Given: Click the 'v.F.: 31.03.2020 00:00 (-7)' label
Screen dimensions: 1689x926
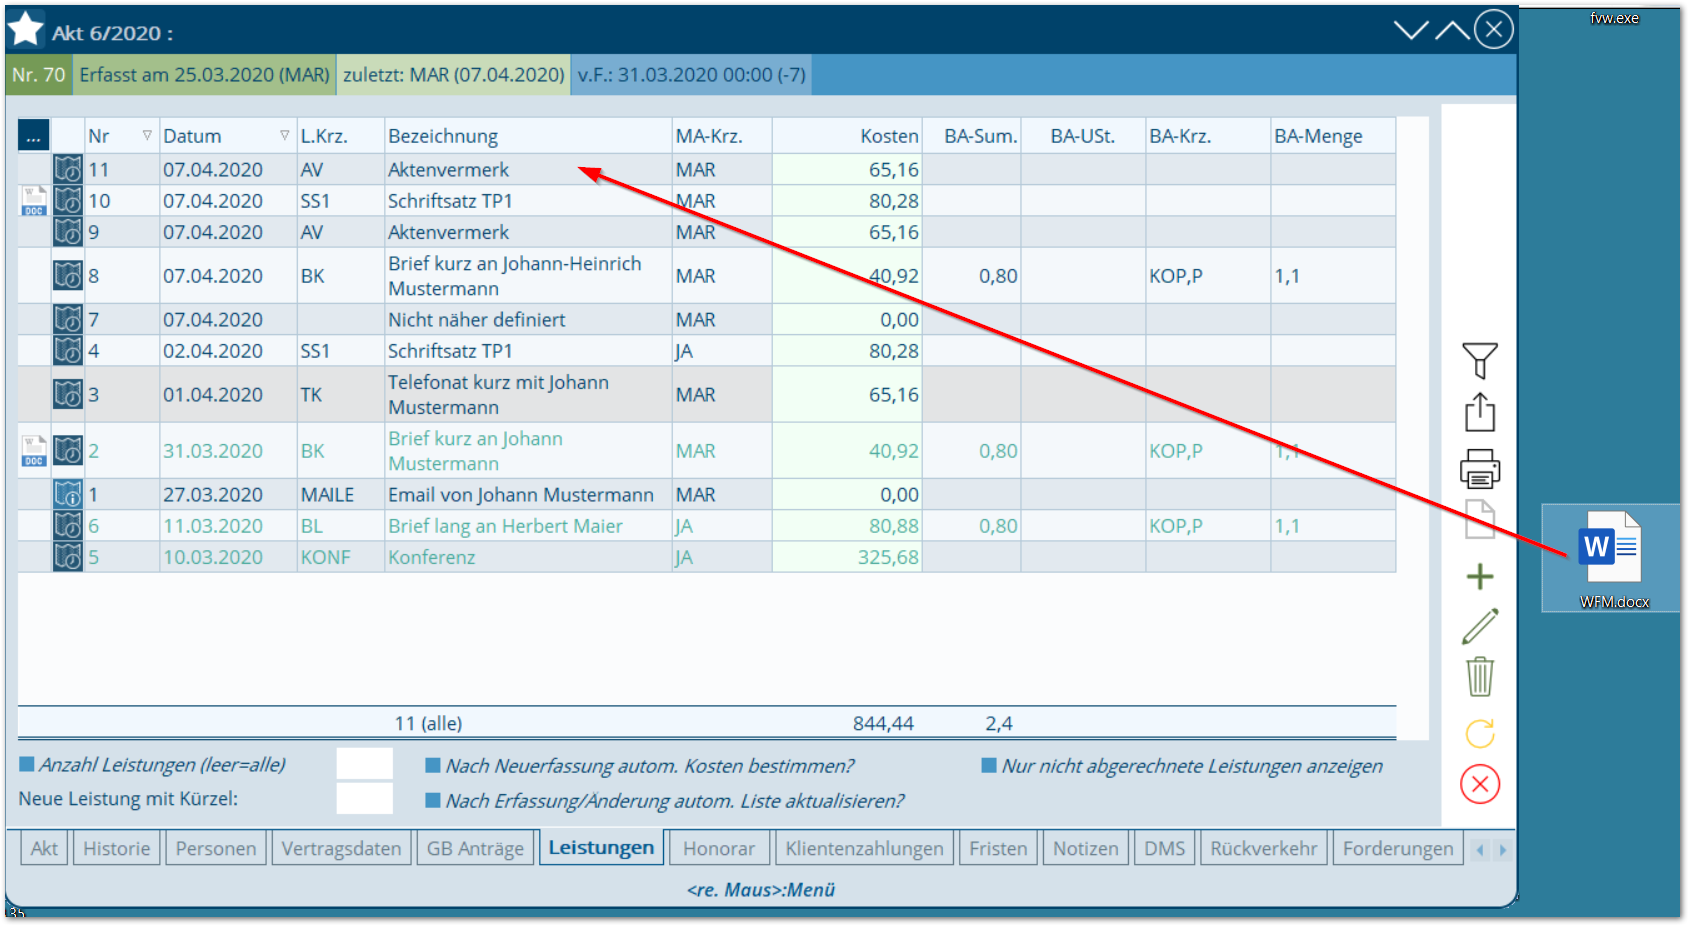Looking at the screenshot, I should (692, 75).
